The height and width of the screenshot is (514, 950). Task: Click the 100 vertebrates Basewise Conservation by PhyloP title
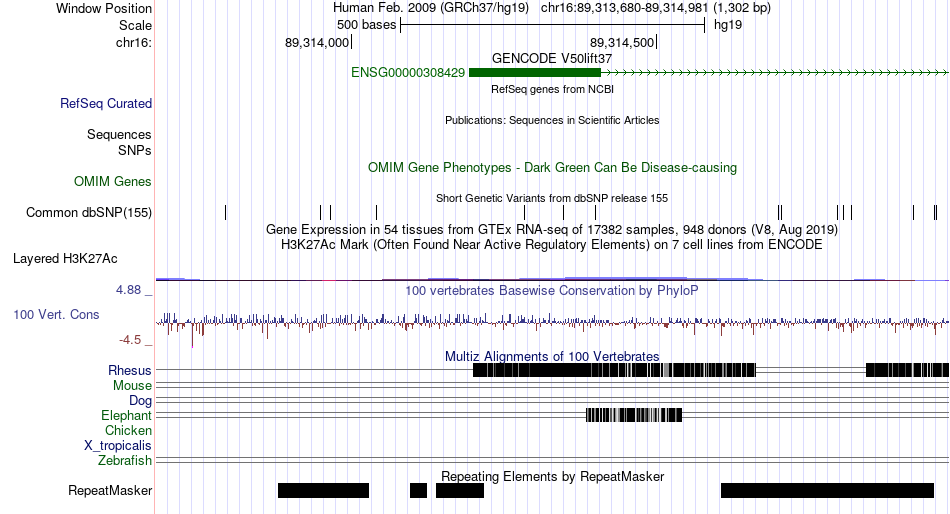[x=552, y=291]
